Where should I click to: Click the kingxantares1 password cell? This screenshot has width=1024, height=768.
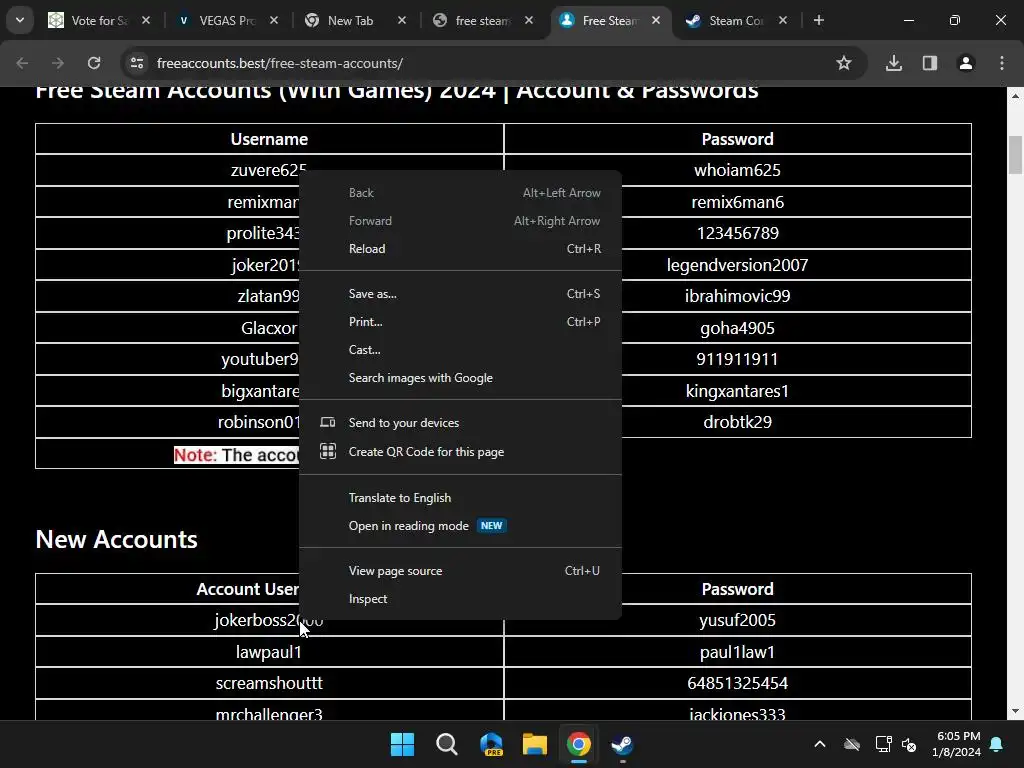click(737, 391)
